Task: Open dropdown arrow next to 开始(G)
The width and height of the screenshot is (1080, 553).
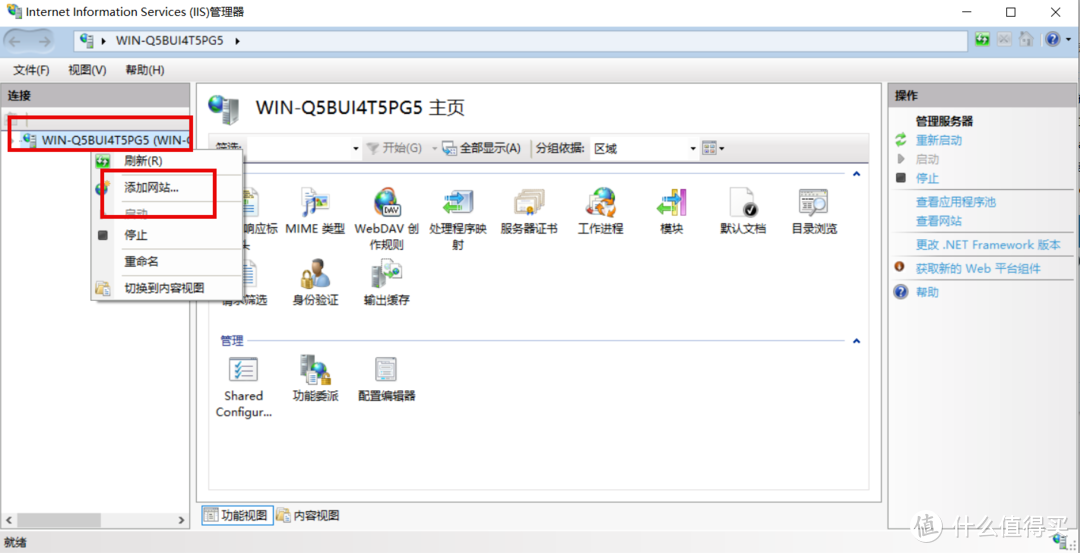Action: point(435,149)
